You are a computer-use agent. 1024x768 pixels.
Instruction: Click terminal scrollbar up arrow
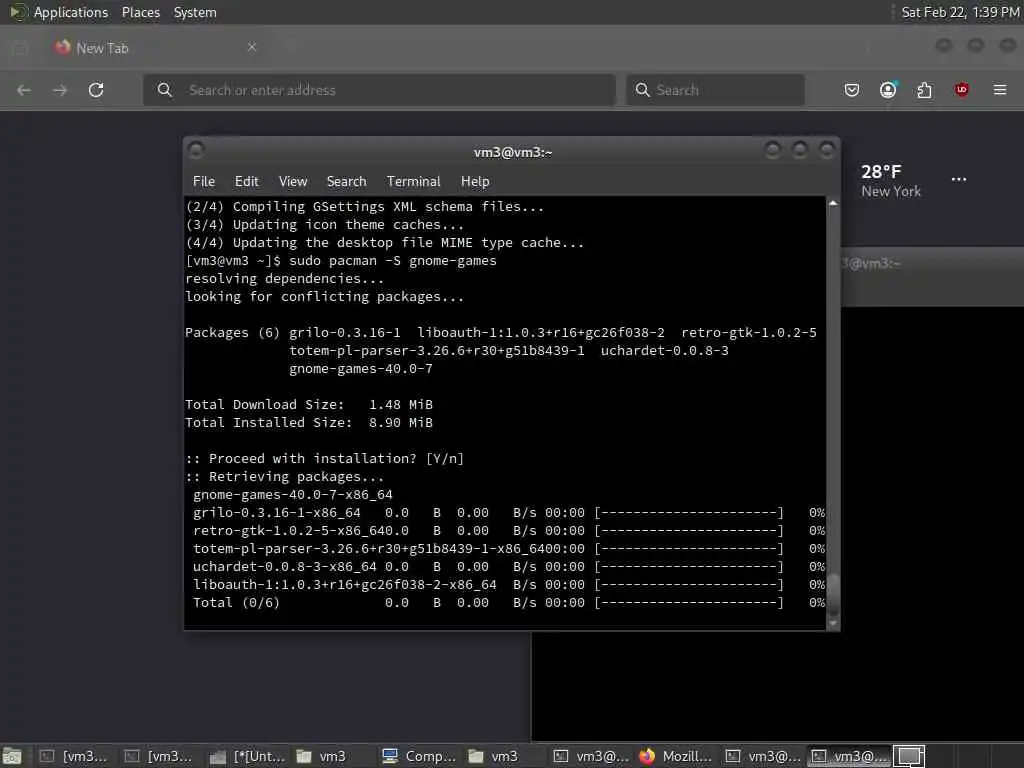pos(833,203)
